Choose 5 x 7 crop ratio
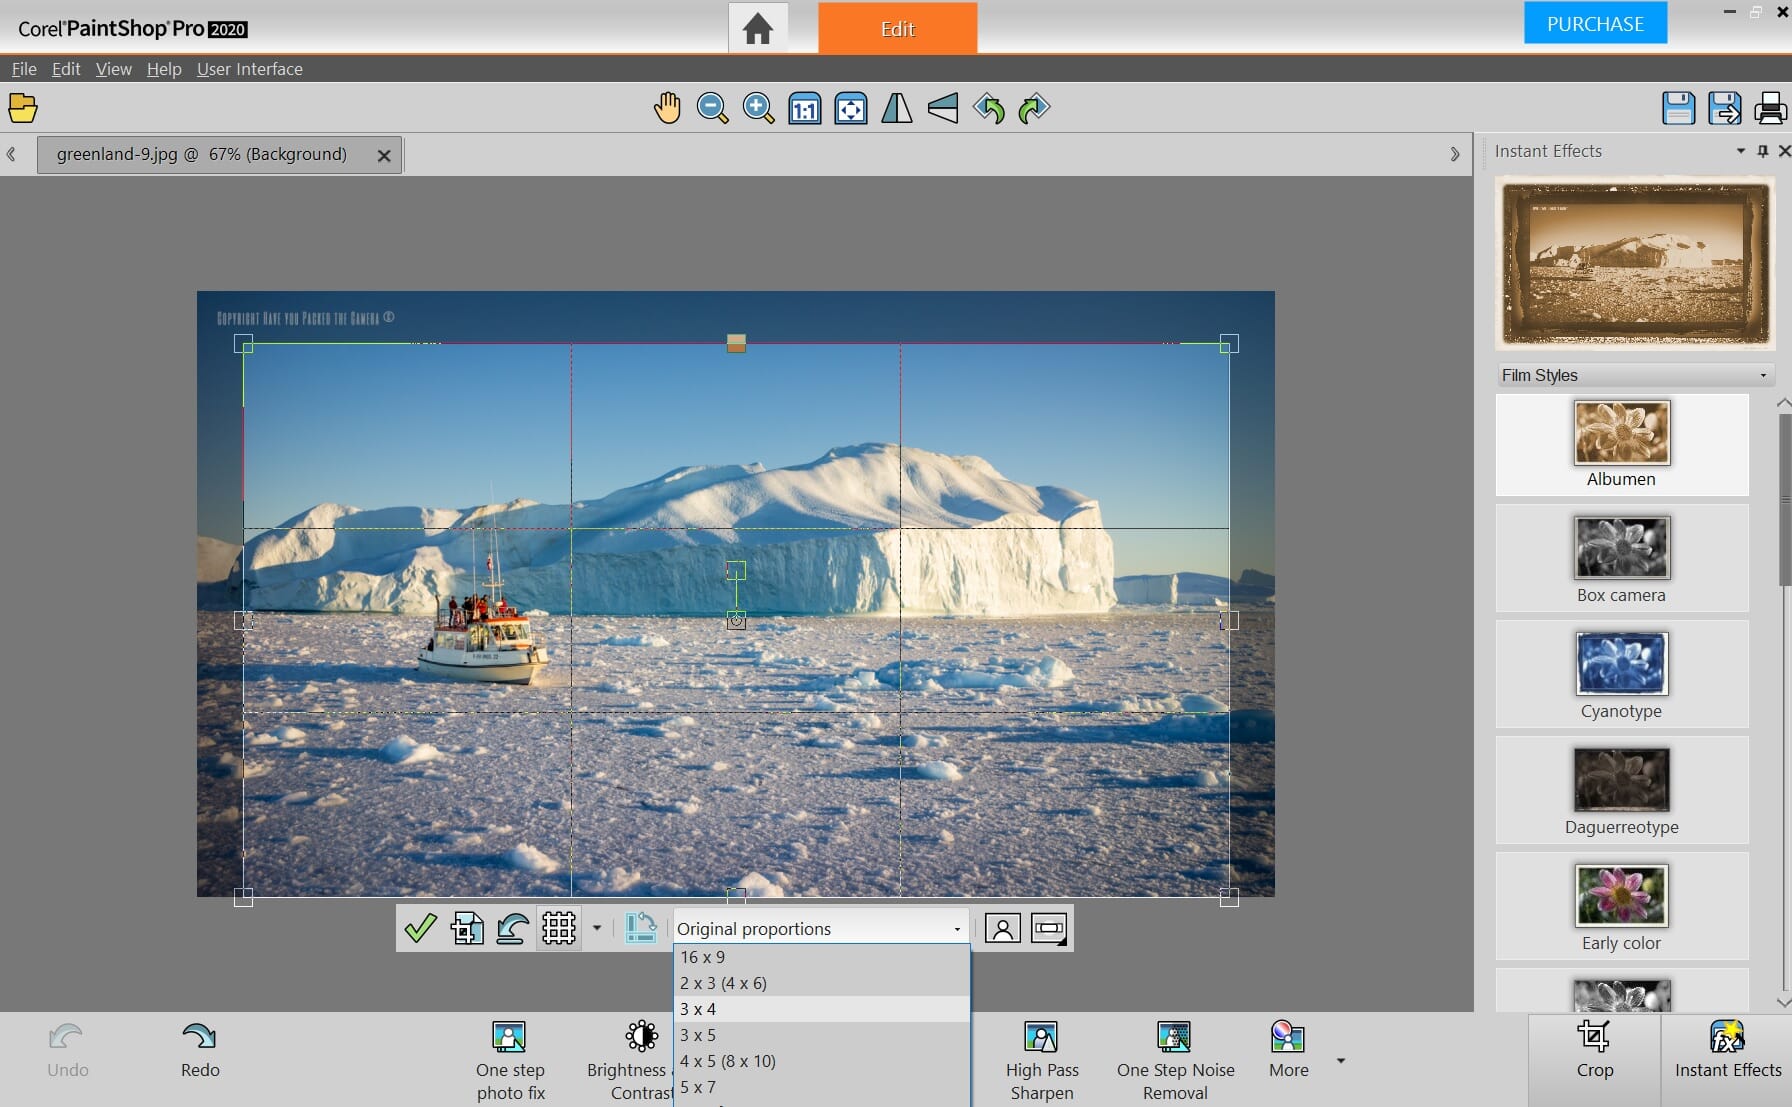The image size is (1792, 1107). click(821, 1087)
